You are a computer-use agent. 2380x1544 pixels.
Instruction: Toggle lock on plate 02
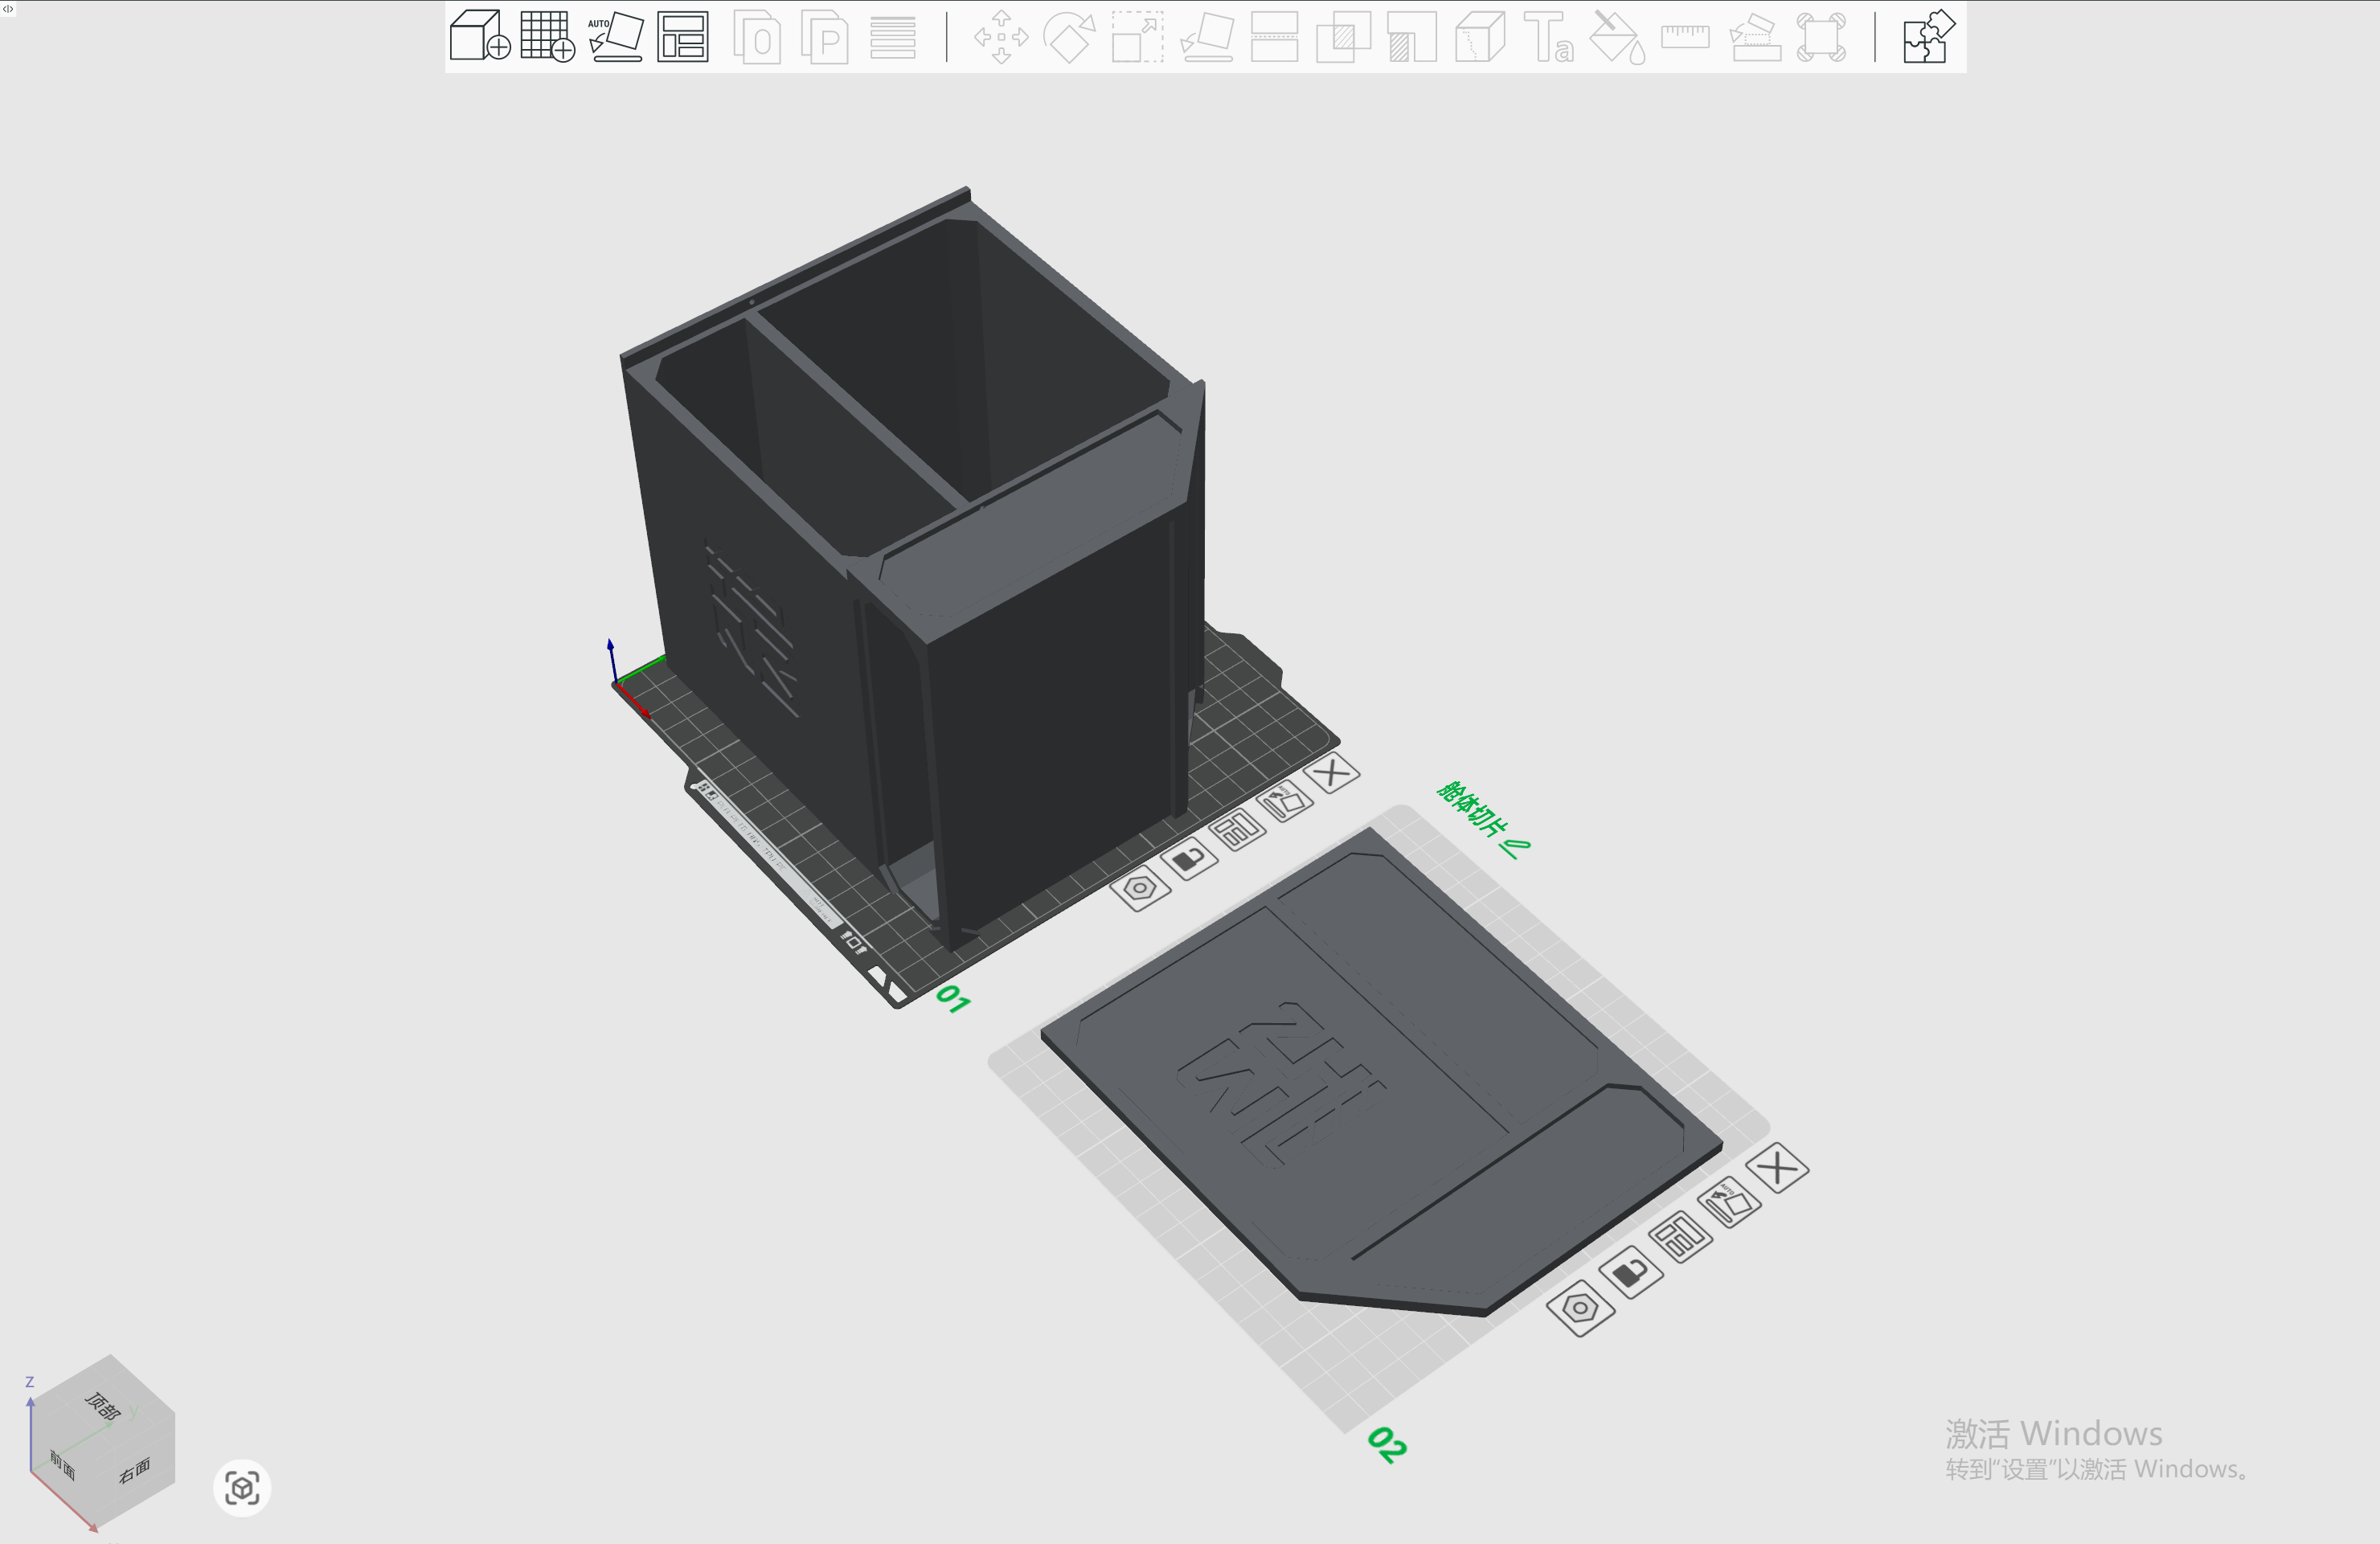click(1631, 1273)
